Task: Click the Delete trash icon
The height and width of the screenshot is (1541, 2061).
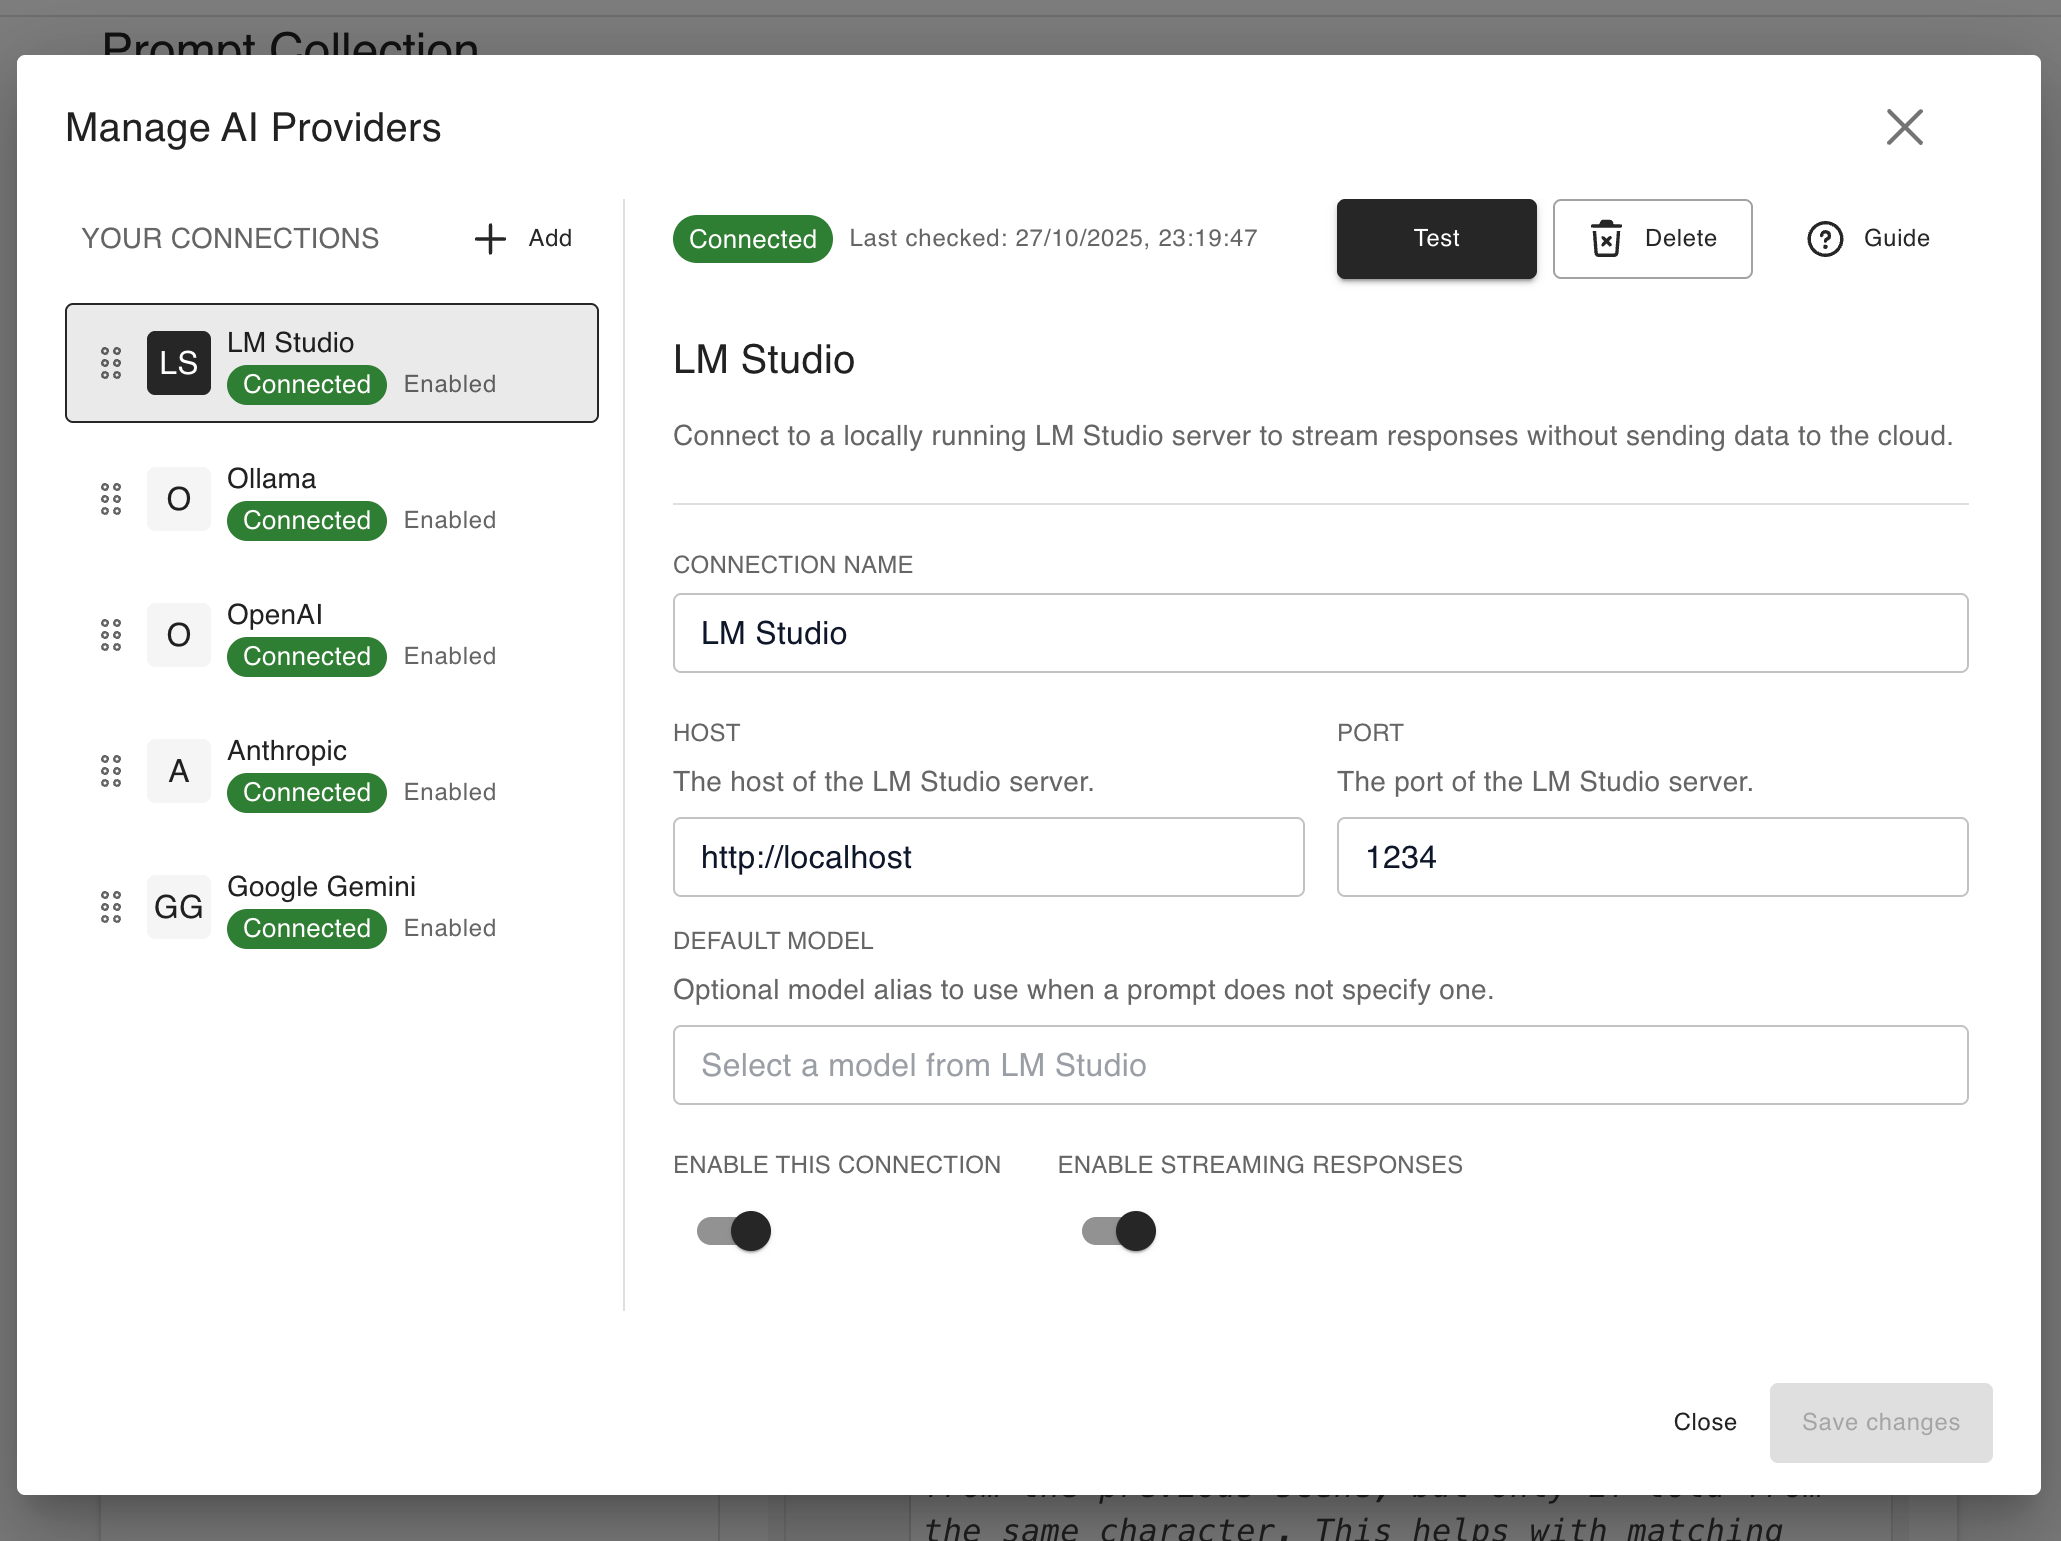Action: pyautogui.click(x=1605, y=238)
